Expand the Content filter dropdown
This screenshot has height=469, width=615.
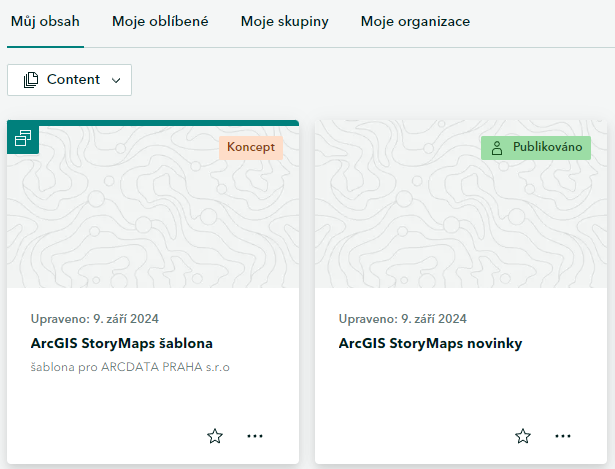69,80
